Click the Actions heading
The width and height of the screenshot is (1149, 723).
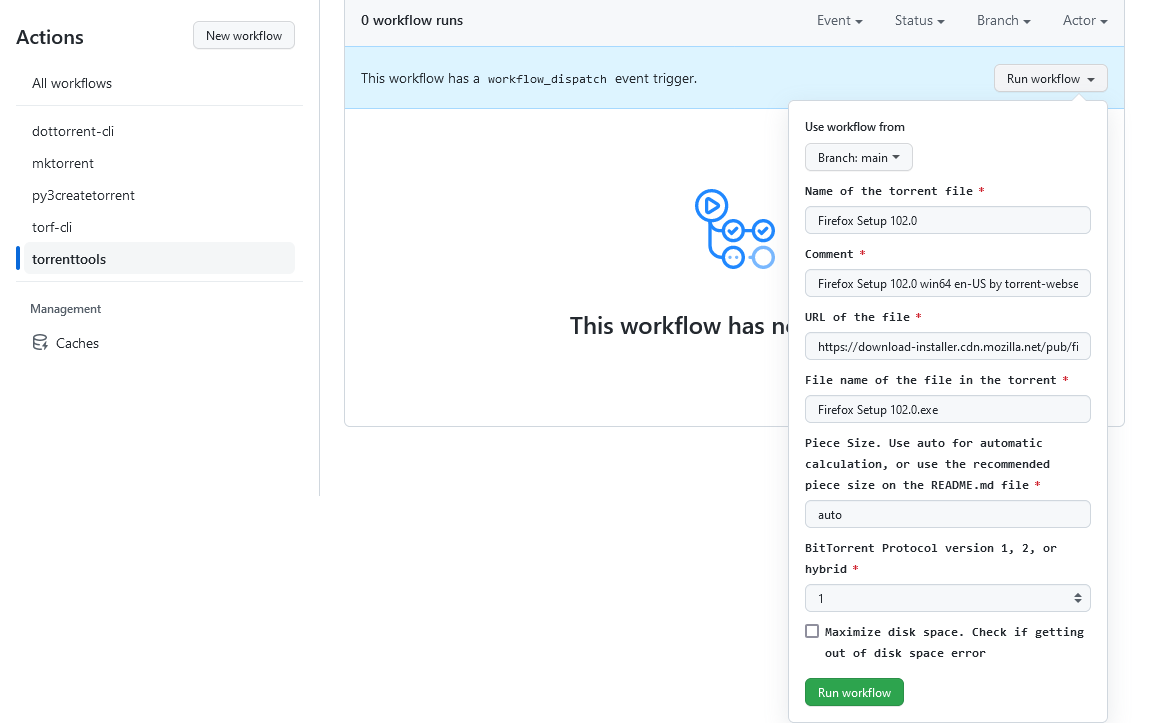click(50, 37)
